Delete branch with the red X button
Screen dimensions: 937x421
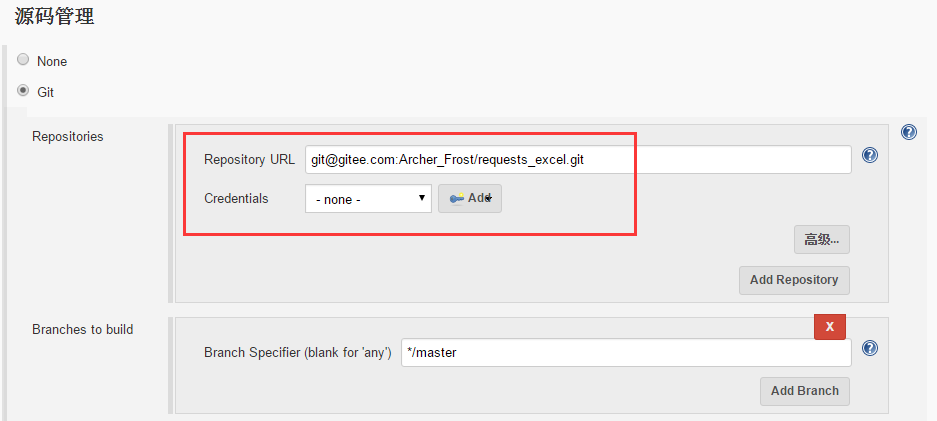829,326
